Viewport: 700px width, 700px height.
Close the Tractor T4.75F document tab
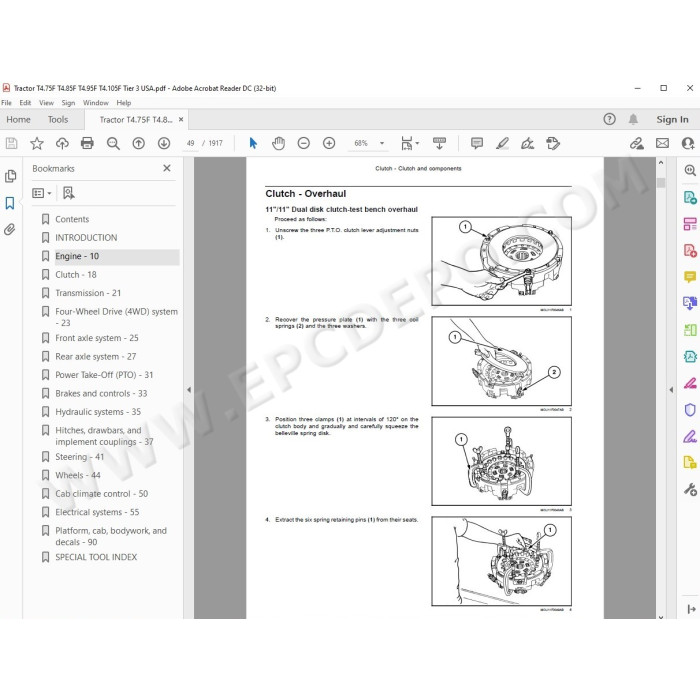181,120
